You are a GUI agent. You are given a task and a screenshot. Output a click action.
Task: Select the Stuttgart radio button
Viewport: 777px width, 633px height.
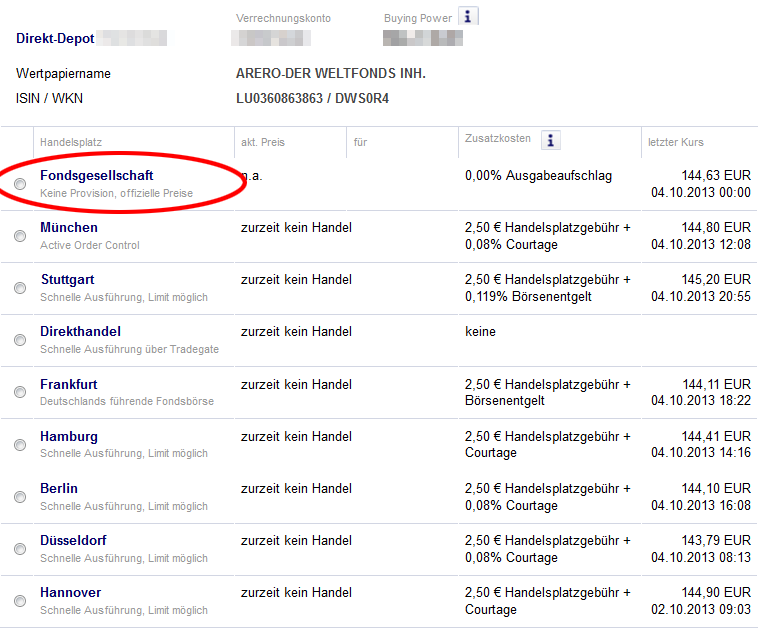click(x=20, y=288)
